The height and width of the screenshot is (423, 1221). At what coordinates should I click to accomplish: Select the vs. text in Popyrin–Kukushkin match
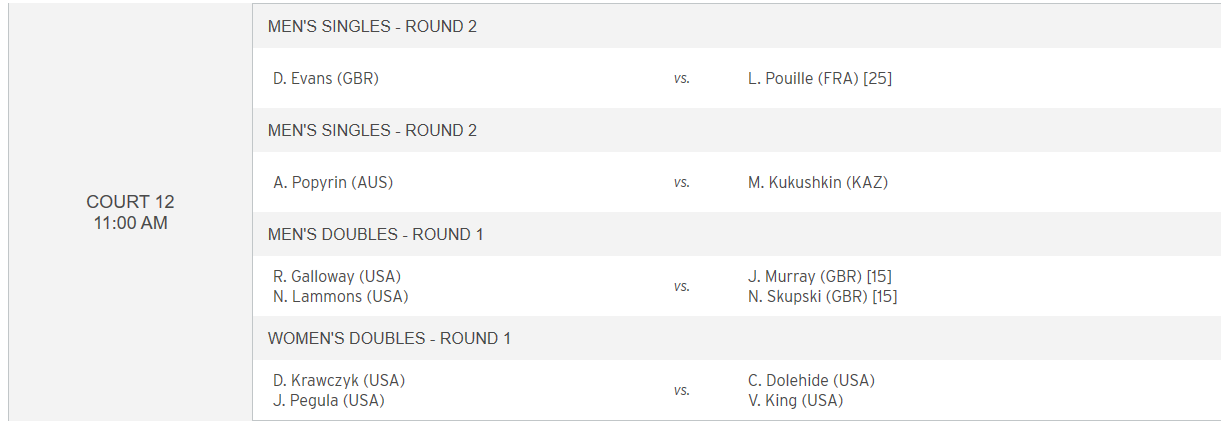[681, 182]
